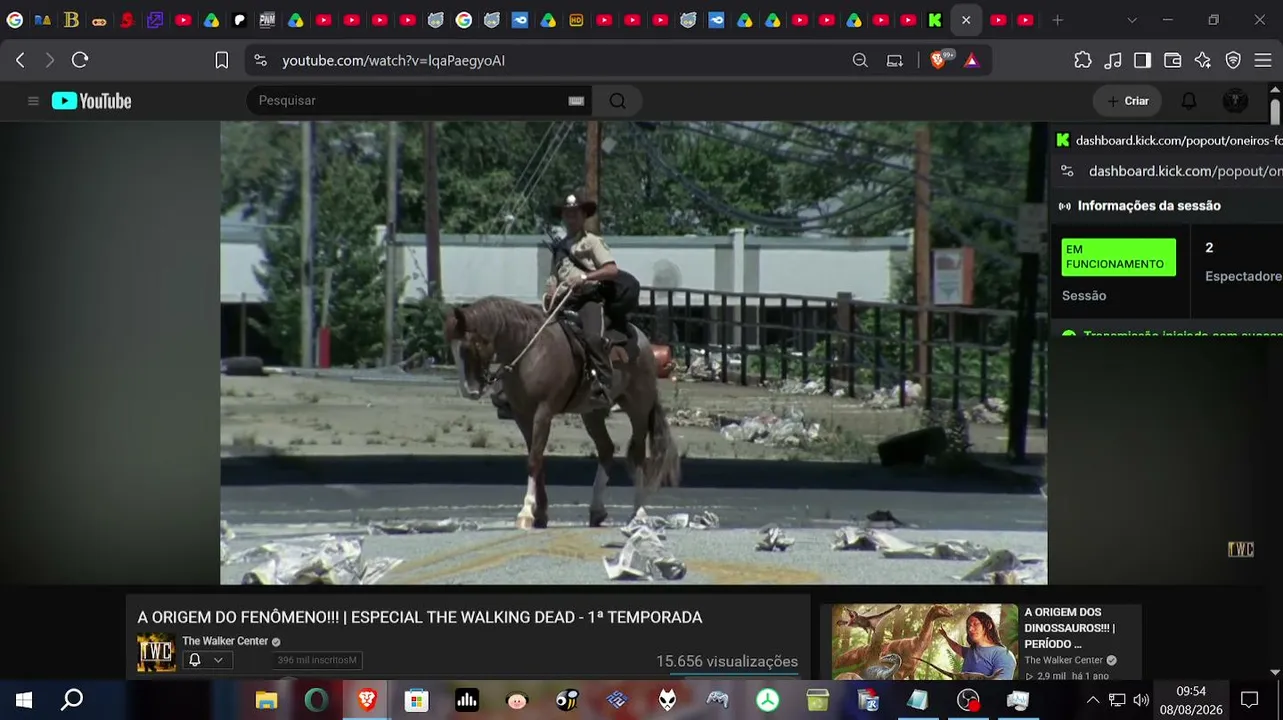Switch to the green Kick tab

pos(935,20)
